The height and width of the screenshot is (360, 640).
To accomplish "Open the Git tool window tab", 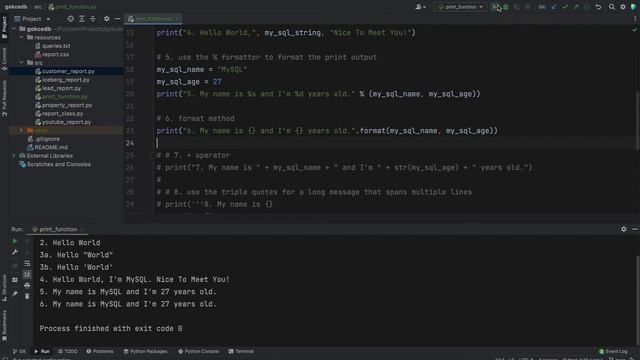I will 19,351.
